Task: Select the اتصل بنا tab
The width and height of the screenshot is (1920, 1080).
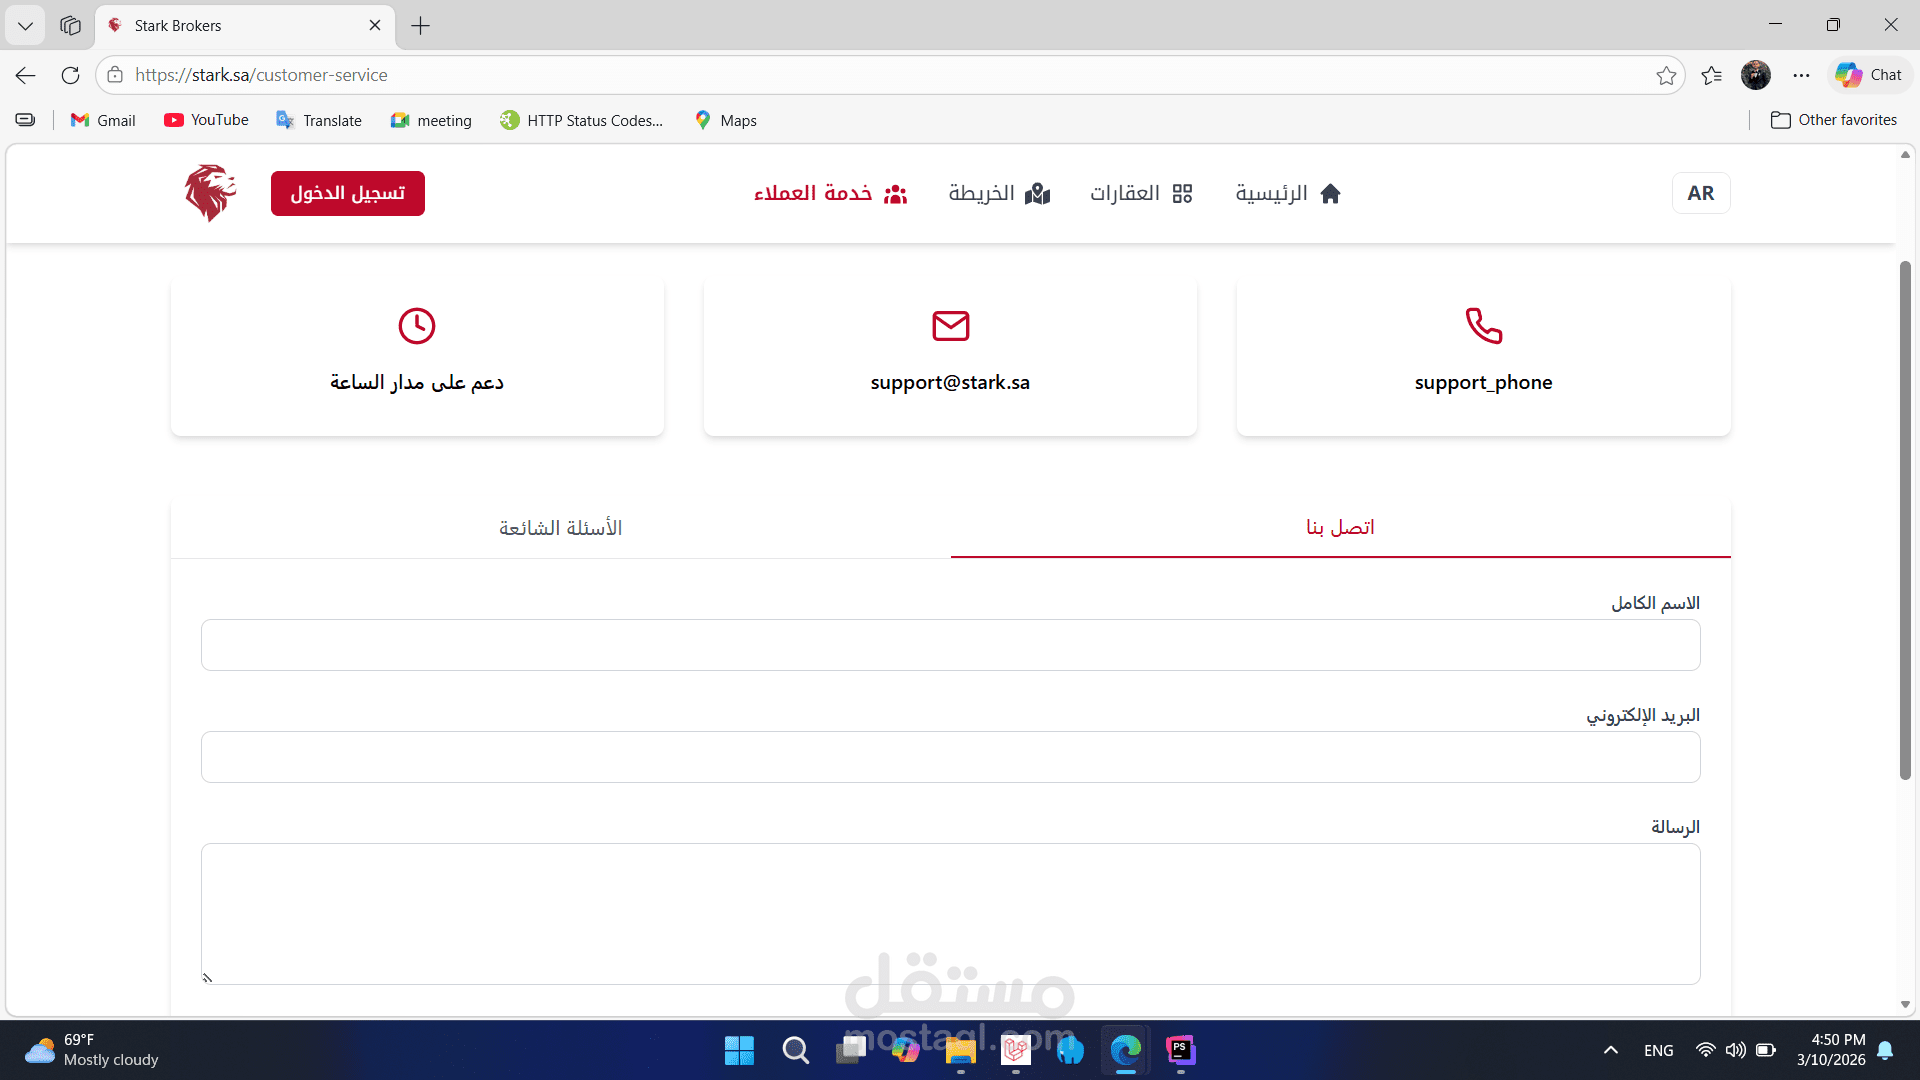Action: pyautogui.click(x=1340, y=528)
